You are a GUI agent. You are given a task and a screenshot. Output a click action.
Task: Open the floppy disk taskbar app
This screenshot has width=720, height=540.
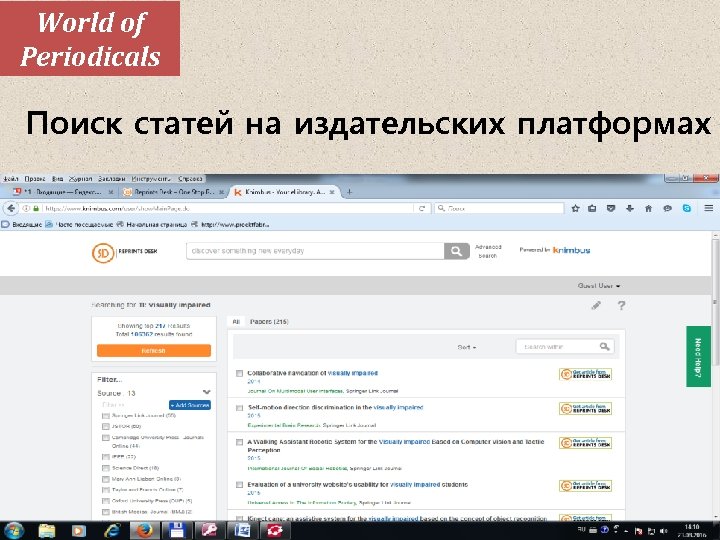point(177,531)
